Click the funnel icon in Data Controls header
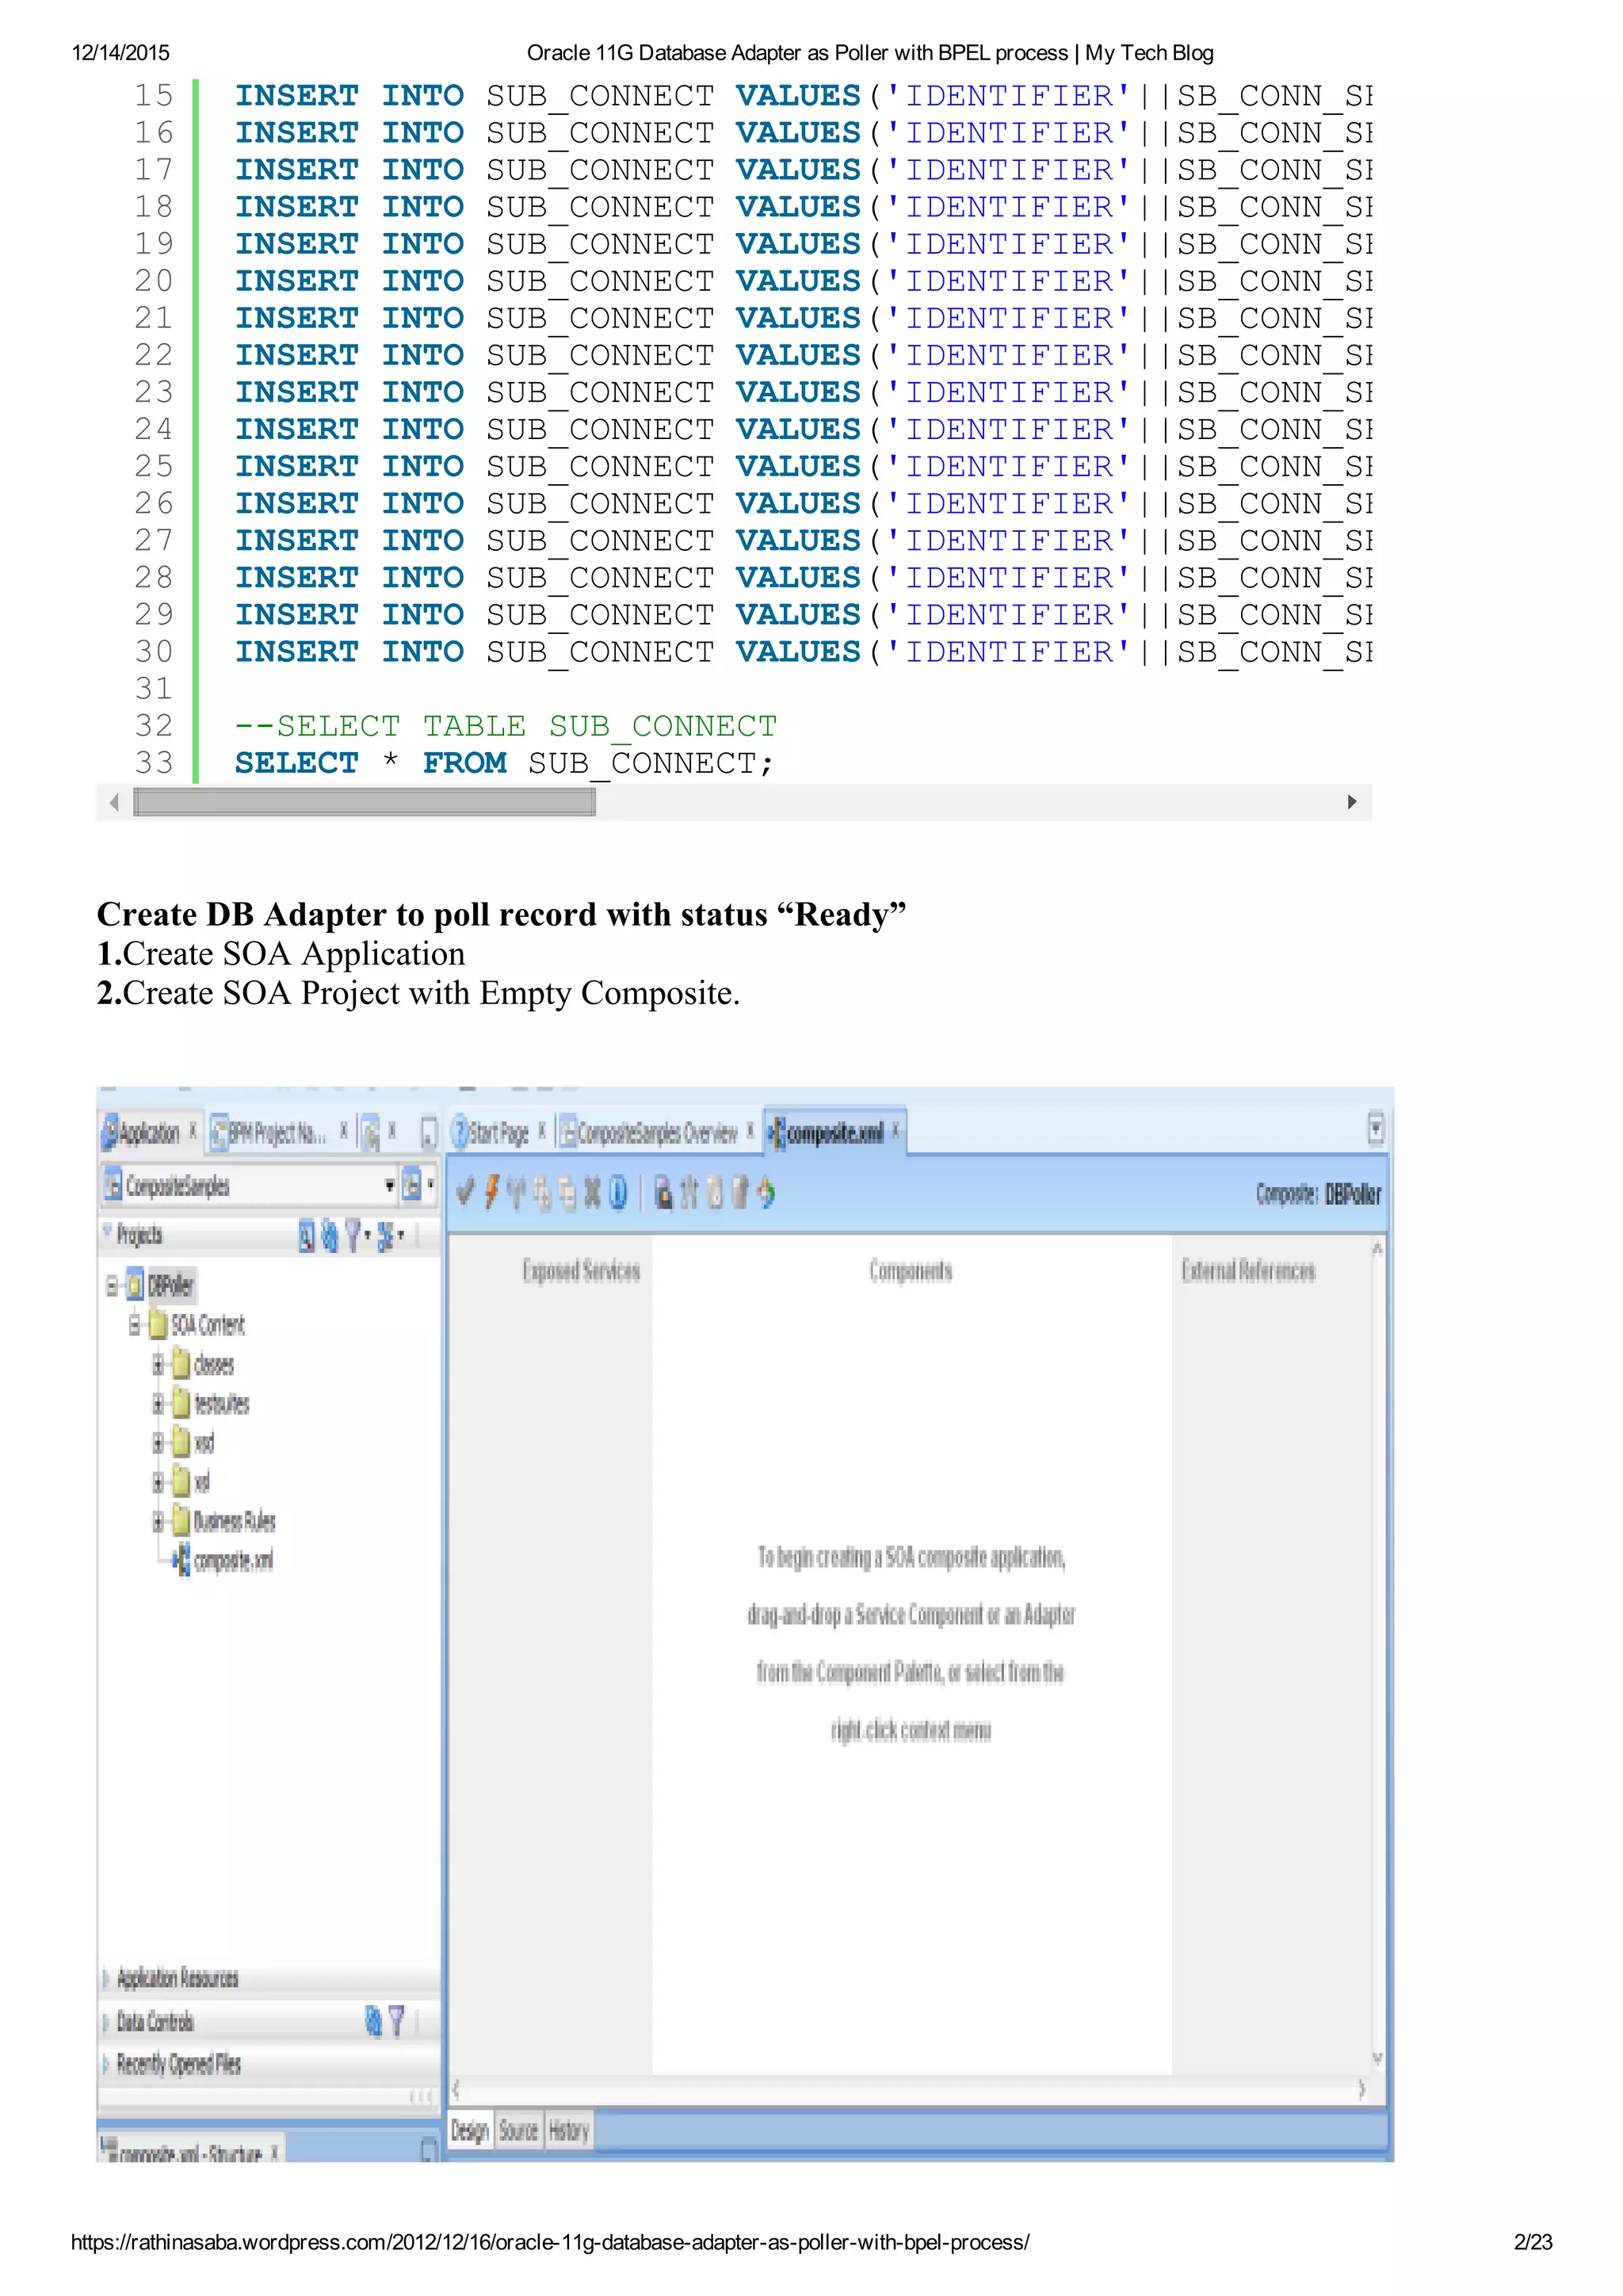Image resolution: width=1623 pixels, height=2296 pixels. coord(396,2021)
